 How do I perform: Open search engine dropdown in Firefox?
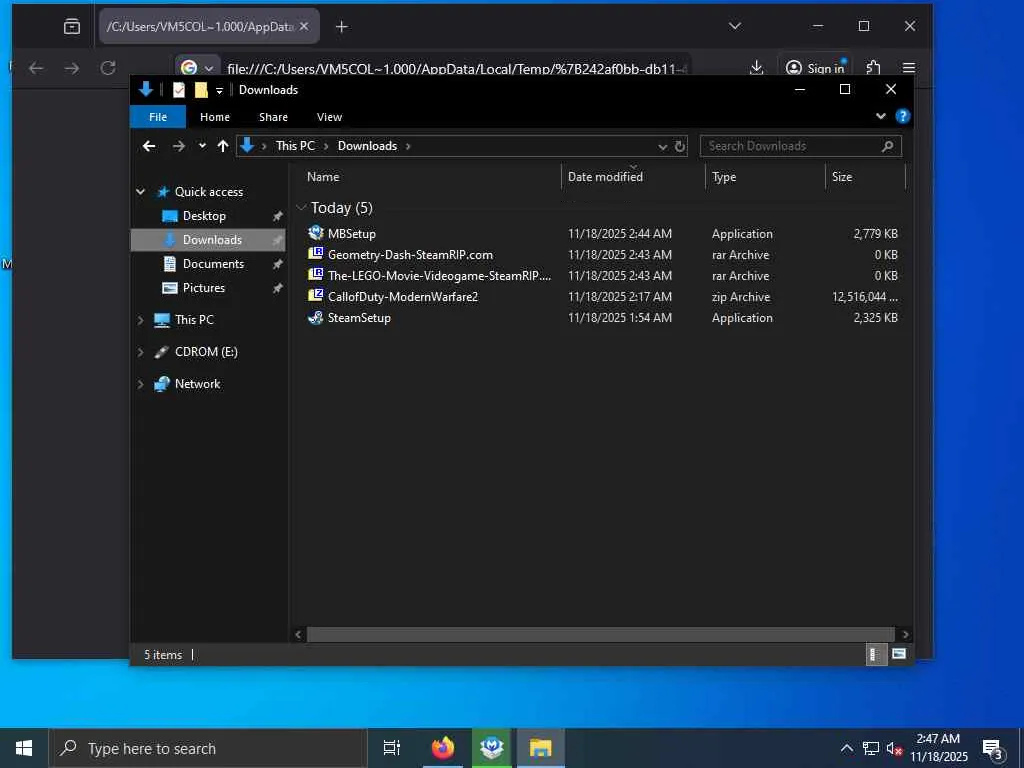pyautogui.click(x=208, y=68)
